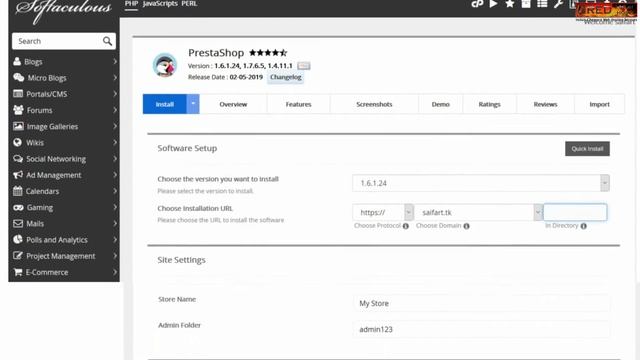
Task: Open top-rated scripts star icon
Action: point(510,4)
